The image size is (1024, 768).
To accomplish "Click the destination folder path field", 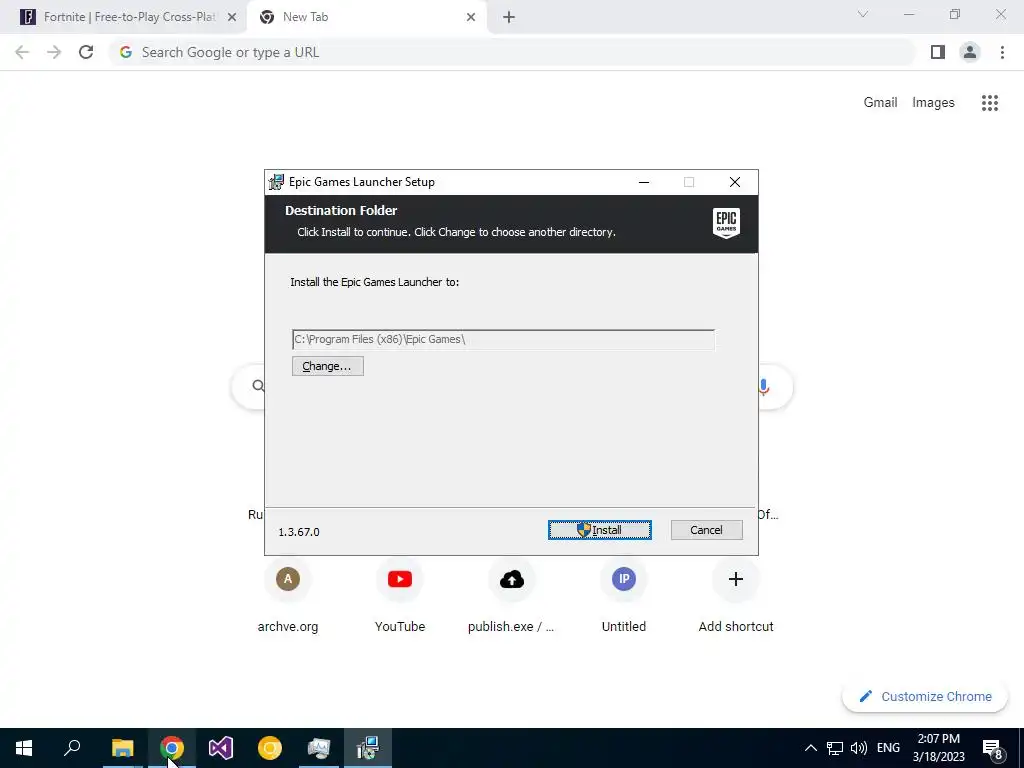I will [503, 340].
